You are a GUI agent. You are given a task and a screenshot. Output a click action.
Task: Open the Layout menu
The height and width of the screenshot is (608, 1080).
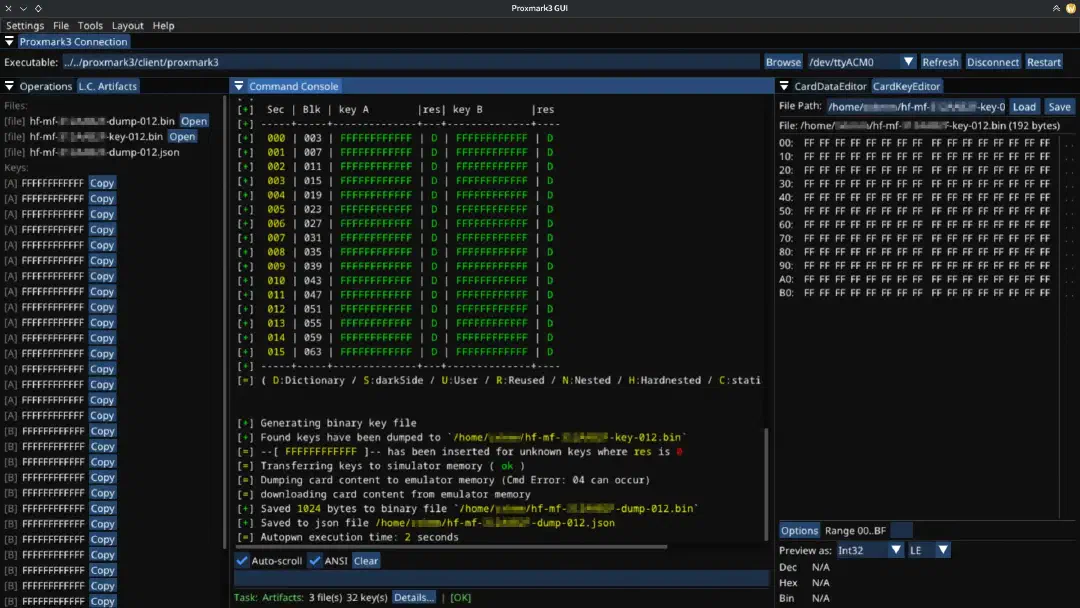coord(127,25)
